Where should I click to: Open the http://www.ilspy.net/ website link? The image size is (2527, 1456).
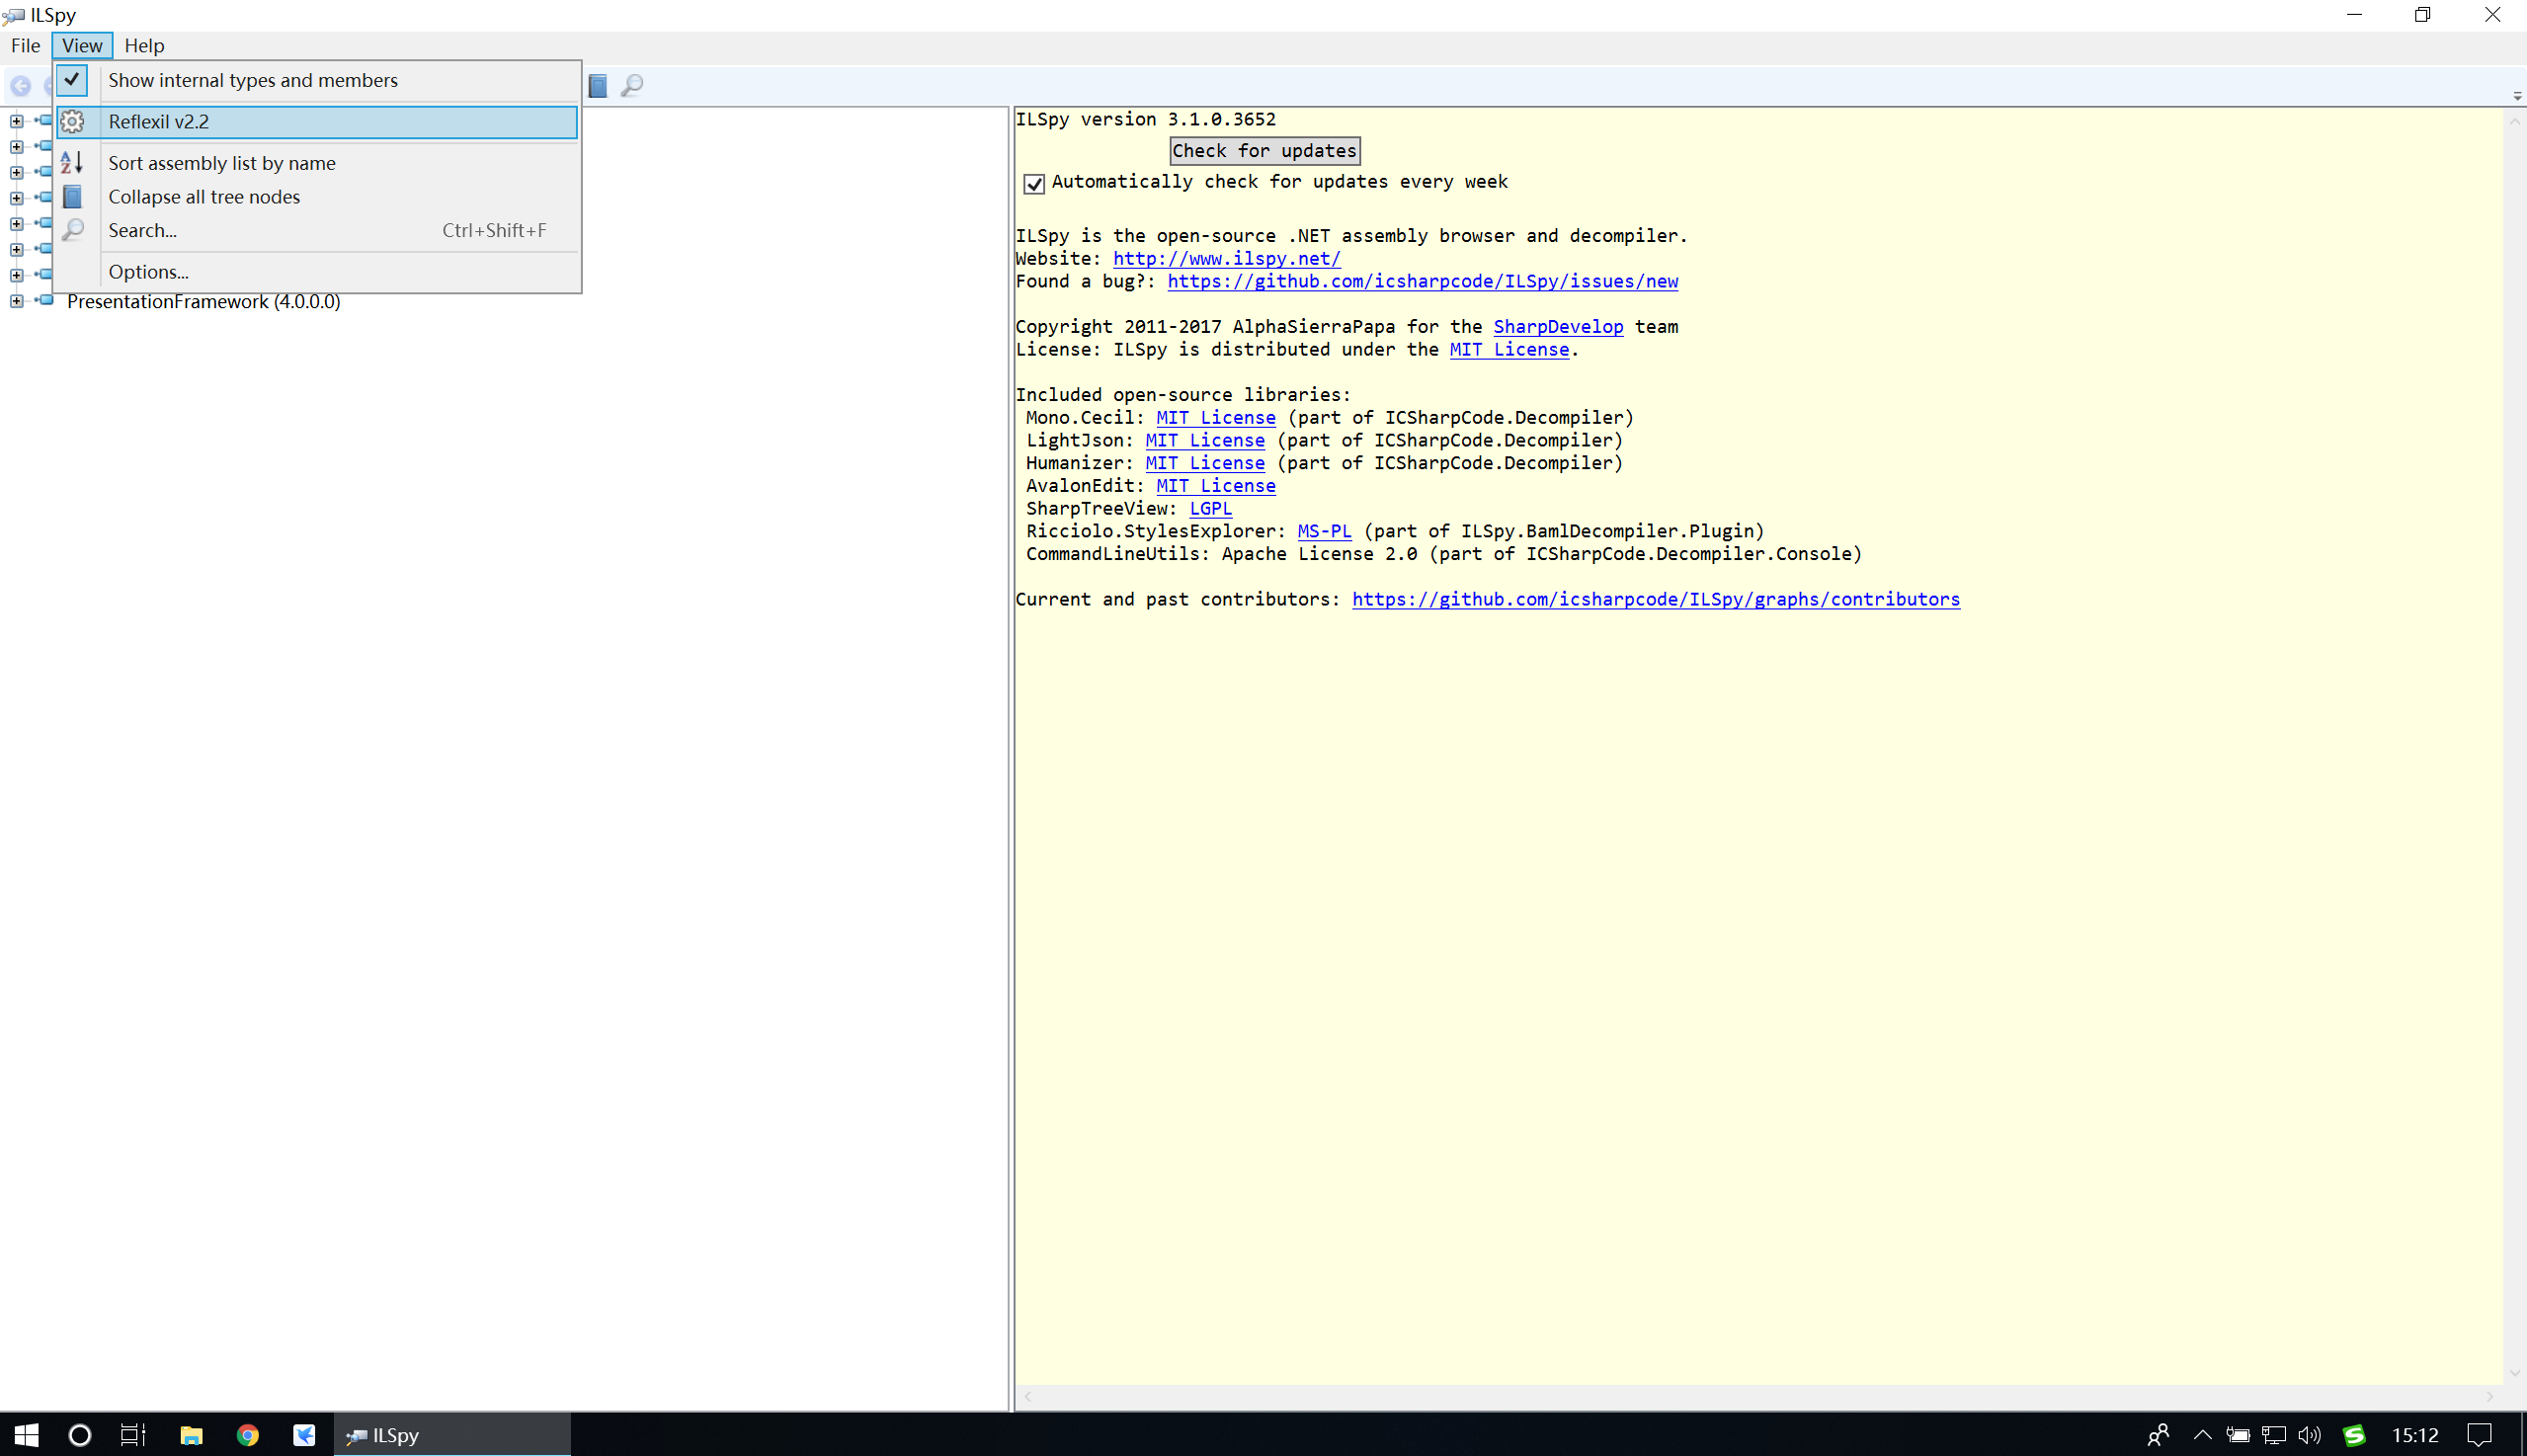coord(1226,259)
